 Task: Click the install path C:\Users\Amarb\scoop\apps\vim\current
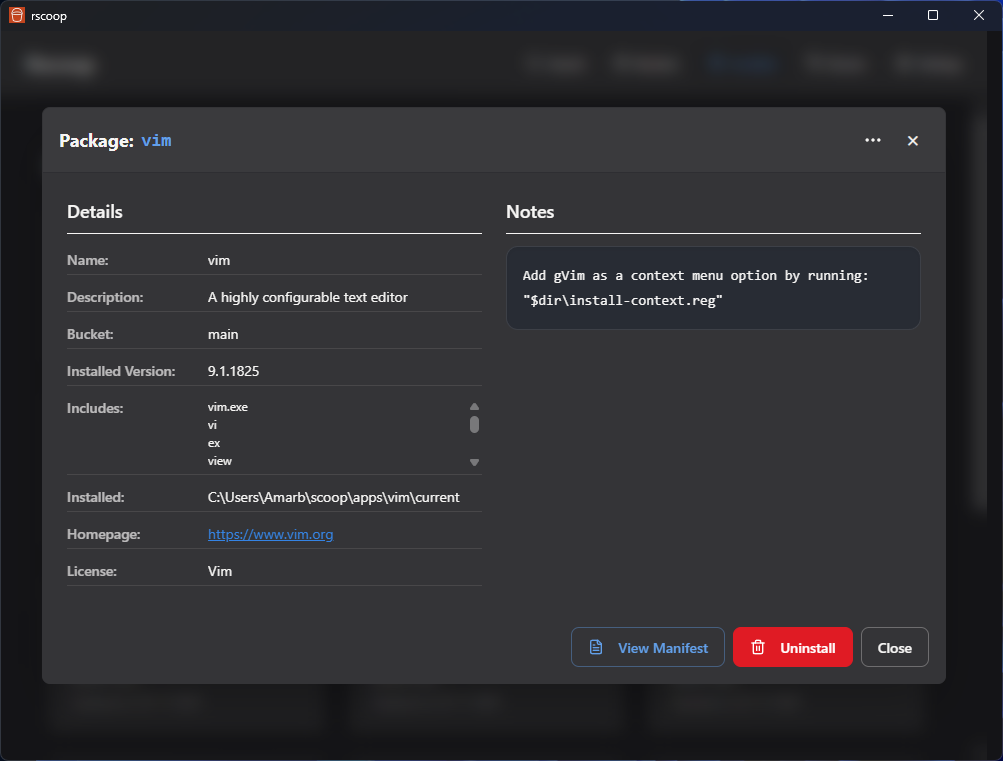[333, 498]
